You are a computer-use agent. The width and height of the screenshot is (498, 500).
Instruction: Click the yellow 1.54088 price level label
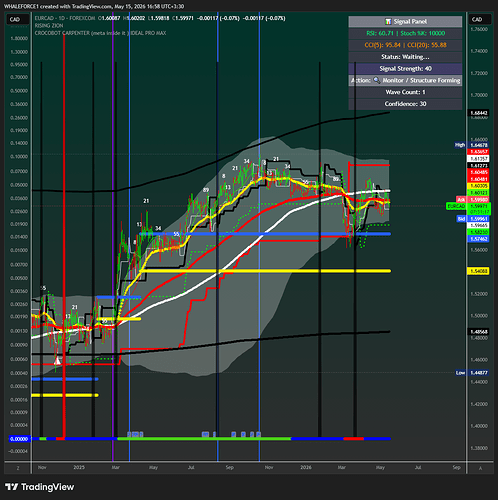[479, 271]
